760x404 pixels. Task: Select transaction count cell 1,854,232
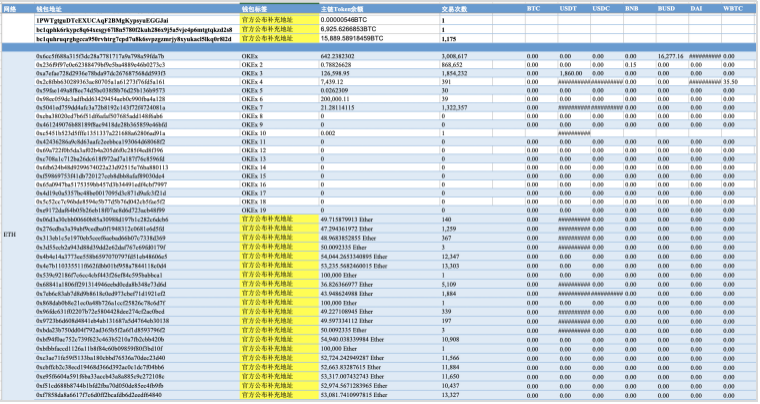[x=455, y=74]
